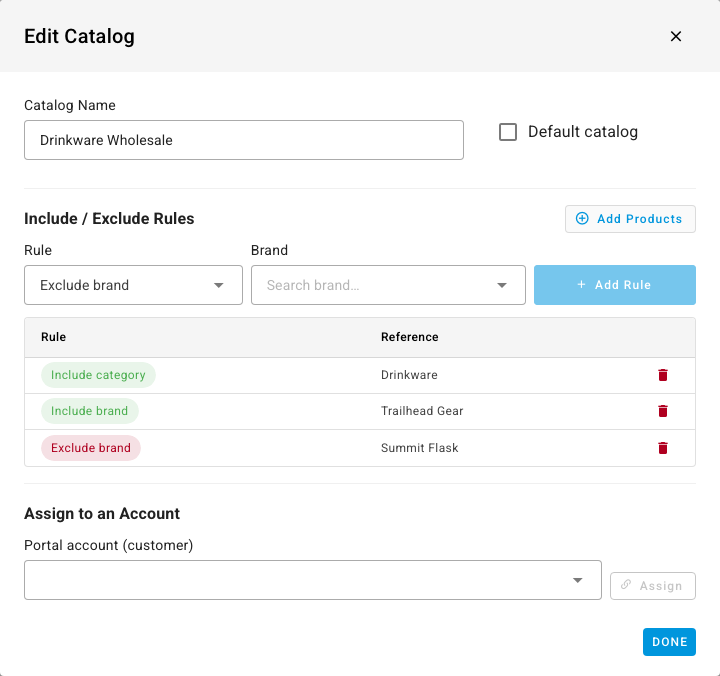This screenshot has height=676, width=720.
Task: Open the Rule type dropdown
Action: [133, 285]
